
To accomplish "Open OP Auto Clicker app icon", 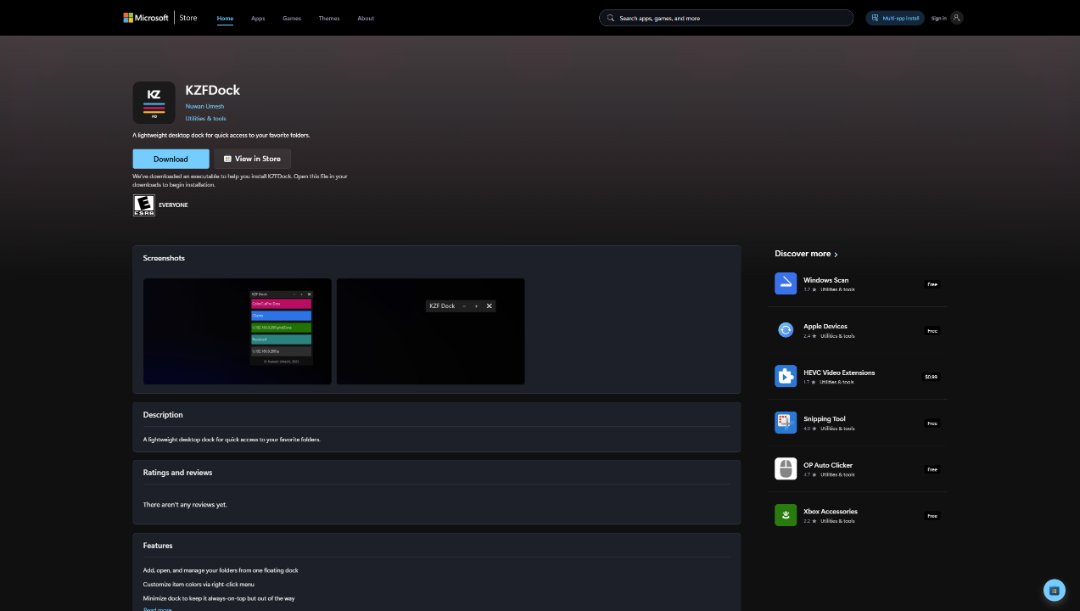I will [x=785, y=468].
